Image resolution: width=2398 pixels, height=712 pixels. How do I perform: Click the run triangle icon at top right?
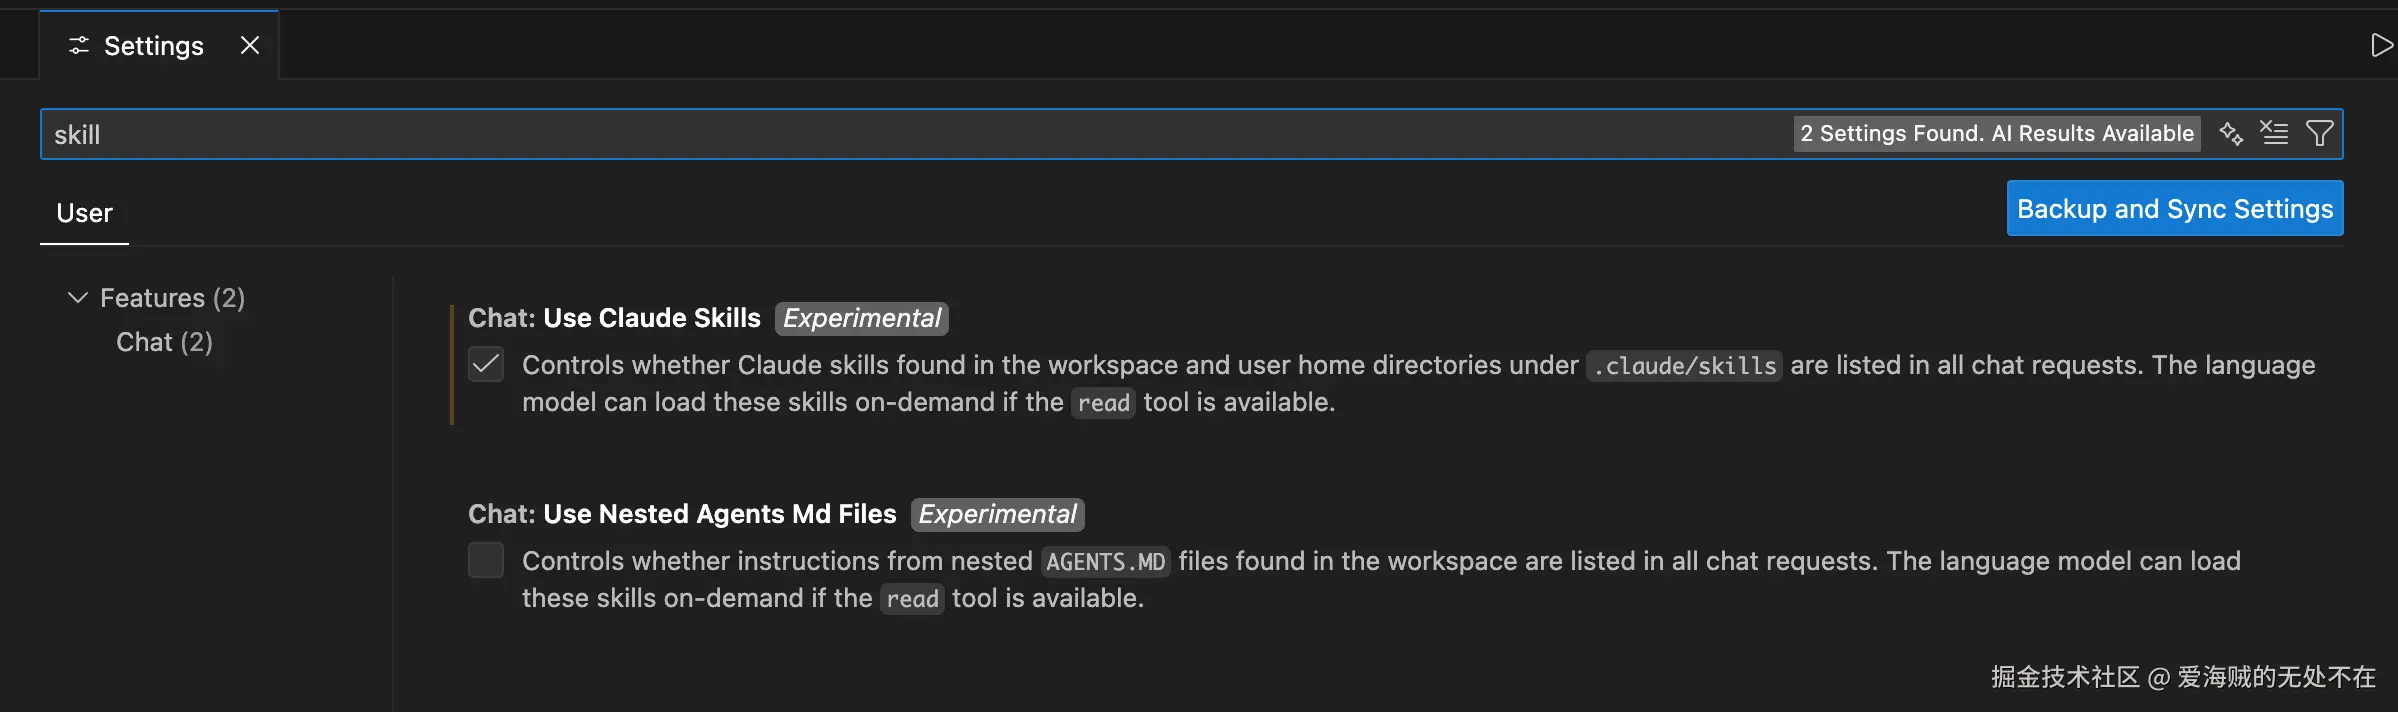(2381, 46)
